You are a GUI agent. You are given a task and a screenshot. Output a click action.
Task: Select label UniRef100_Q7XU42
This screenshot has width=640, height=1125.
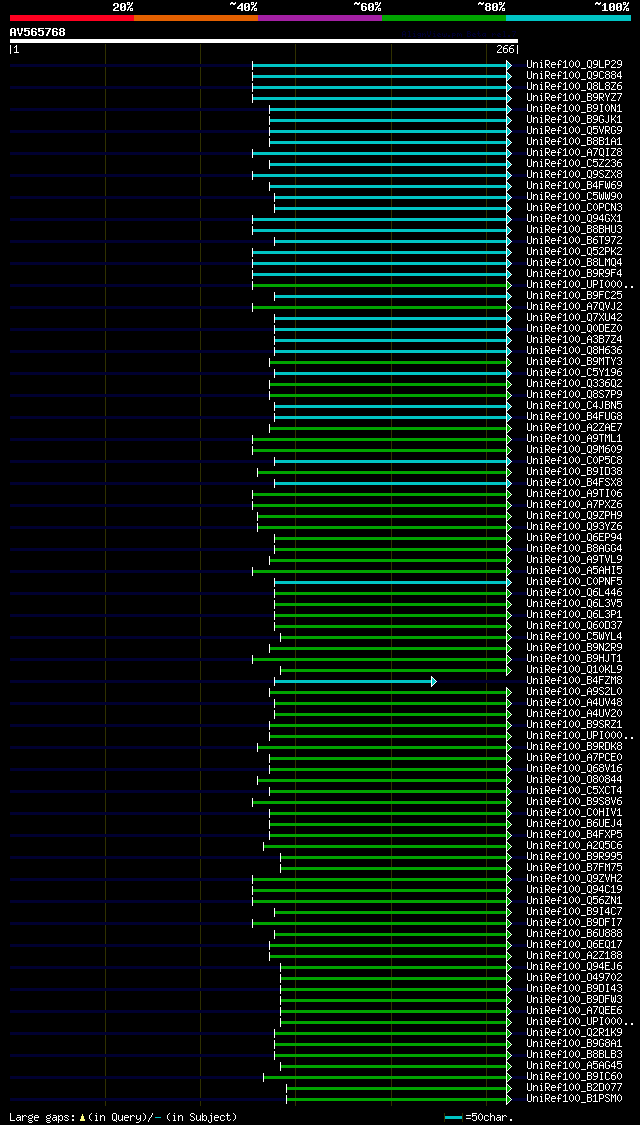click(574, 318)
